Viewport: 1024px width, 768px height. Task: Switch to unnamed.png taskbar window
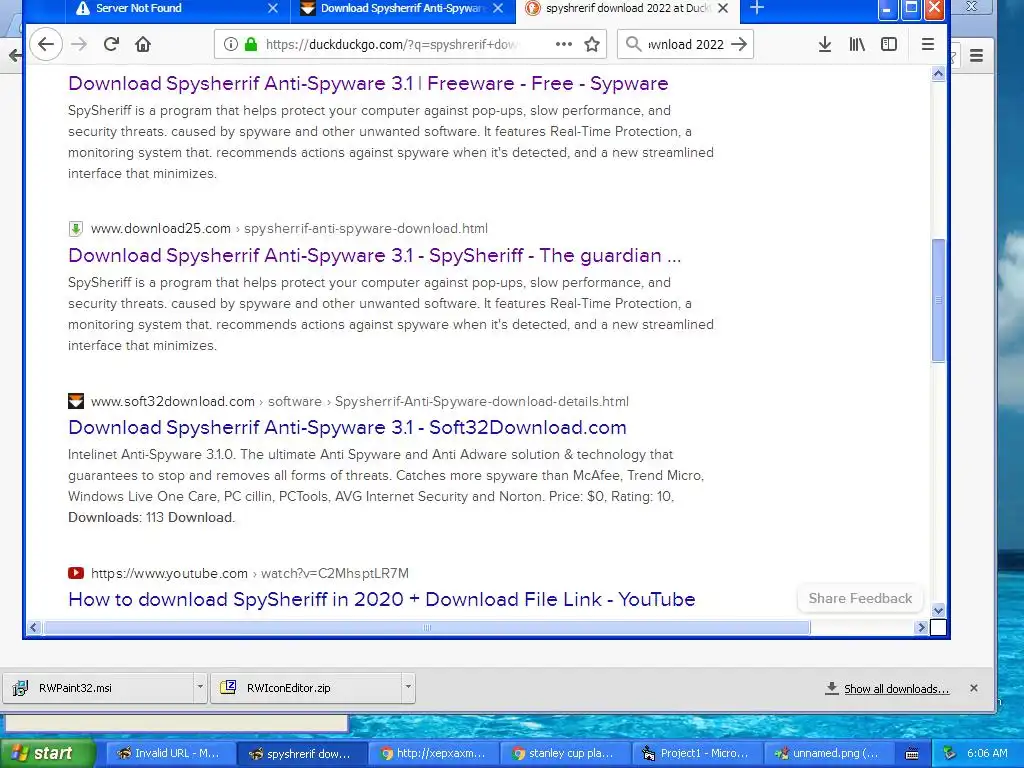click(x=828, y=754)
